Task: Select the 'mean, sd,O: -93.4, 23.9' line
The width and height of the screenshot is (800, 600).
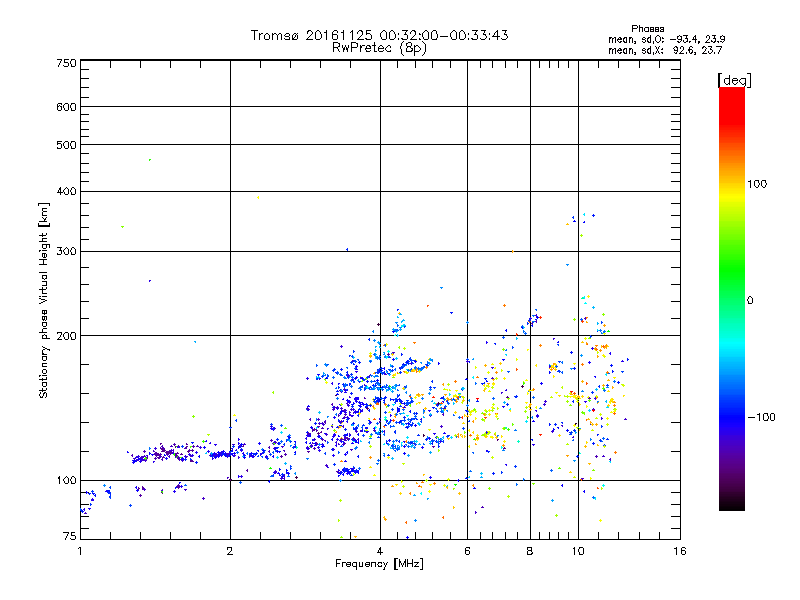Action: [666, 39]
